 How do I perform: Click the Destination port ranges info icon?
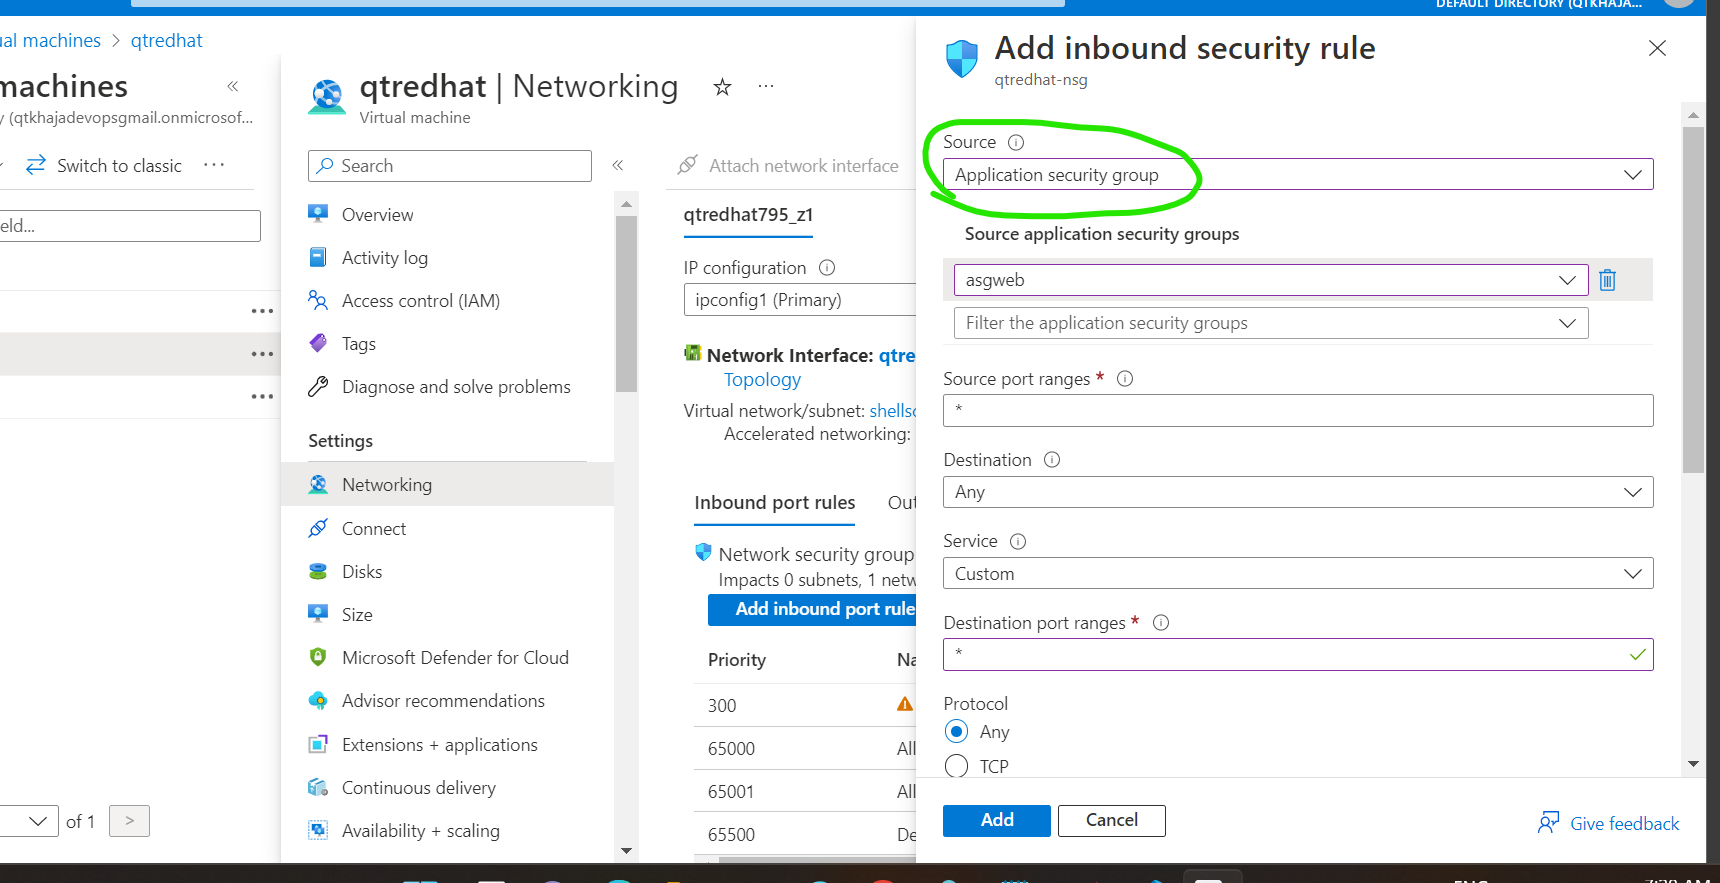tap(1161, 622)
